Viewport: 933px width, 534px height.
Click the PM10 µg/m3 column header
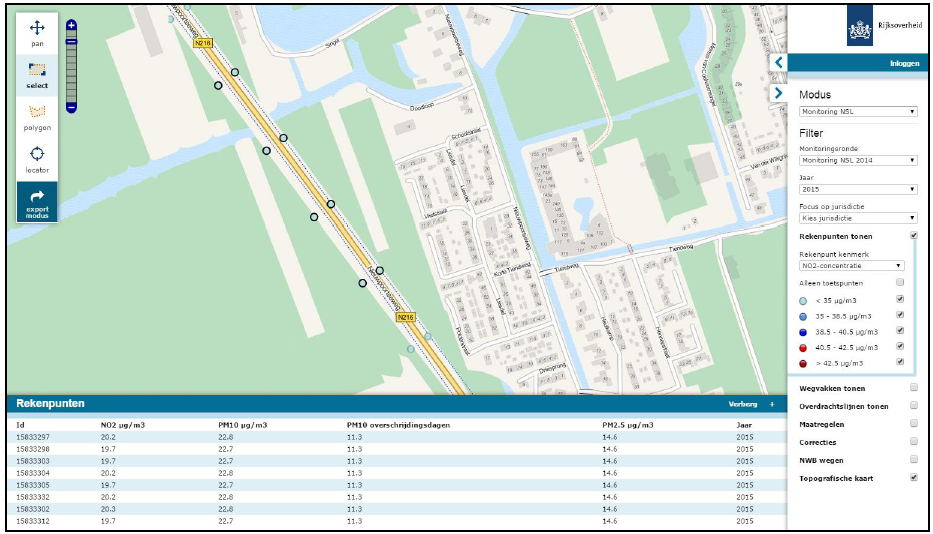point(242,425)
